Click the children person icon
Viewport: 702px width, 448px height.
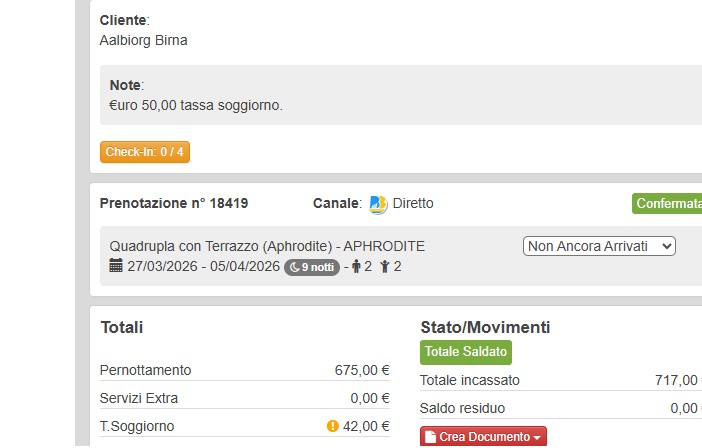pyautogui.click(x=385, y=267)
